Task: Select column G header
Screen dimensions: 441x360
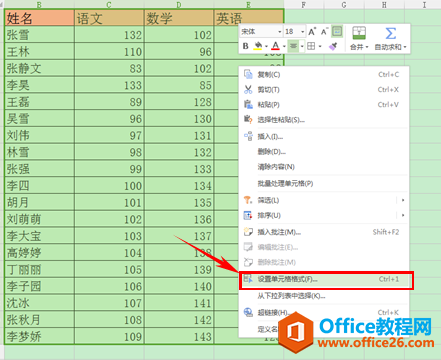Action: click(344, 4)
